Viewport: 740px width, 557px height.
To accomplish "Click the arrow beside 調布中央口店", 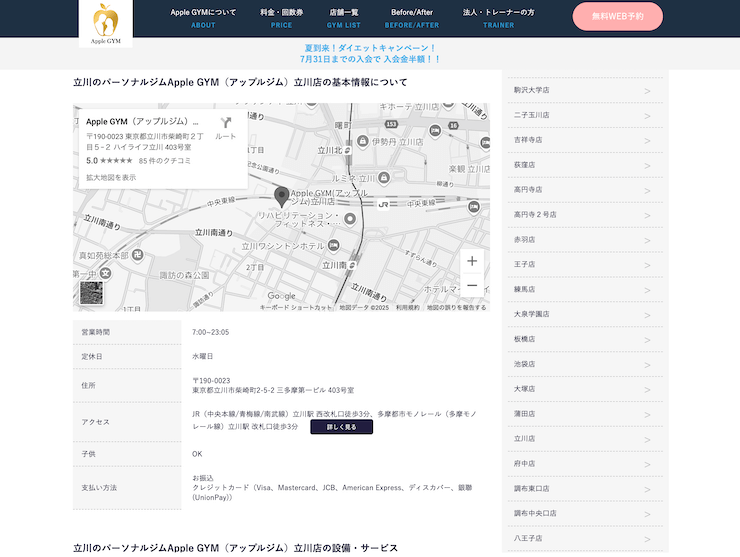I will click(648, 515).
